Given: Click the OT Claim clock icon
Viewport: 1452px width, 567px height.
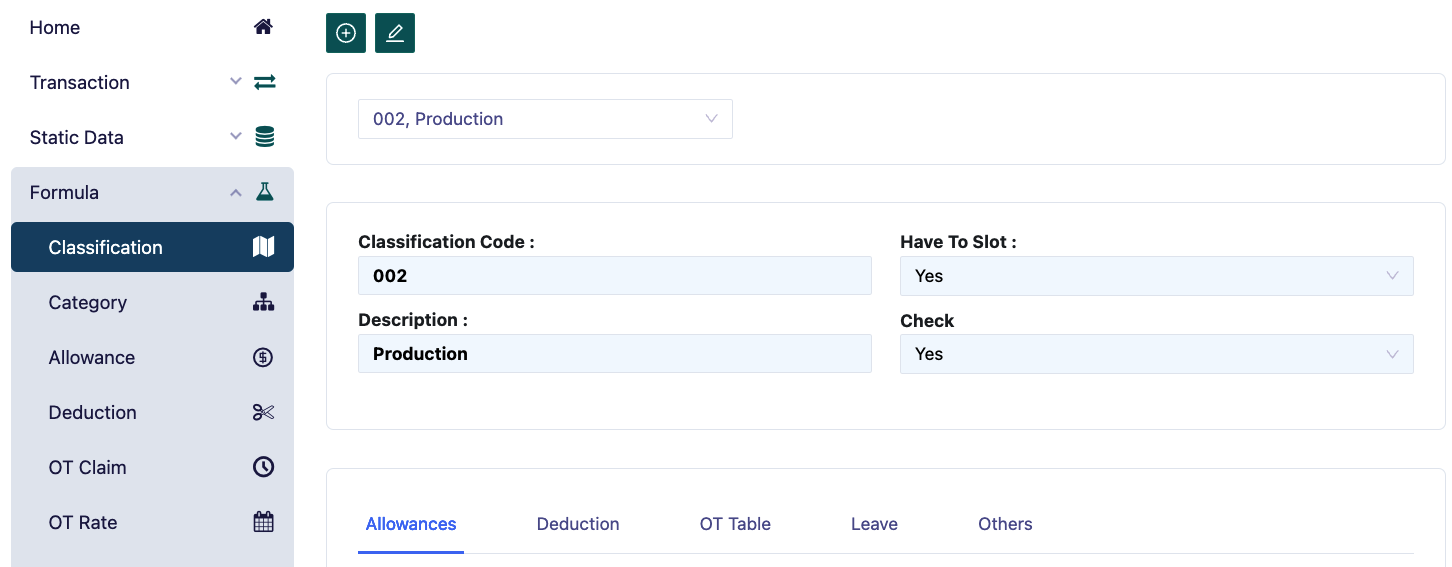Looking at the screenshot, I should point(263,467).
